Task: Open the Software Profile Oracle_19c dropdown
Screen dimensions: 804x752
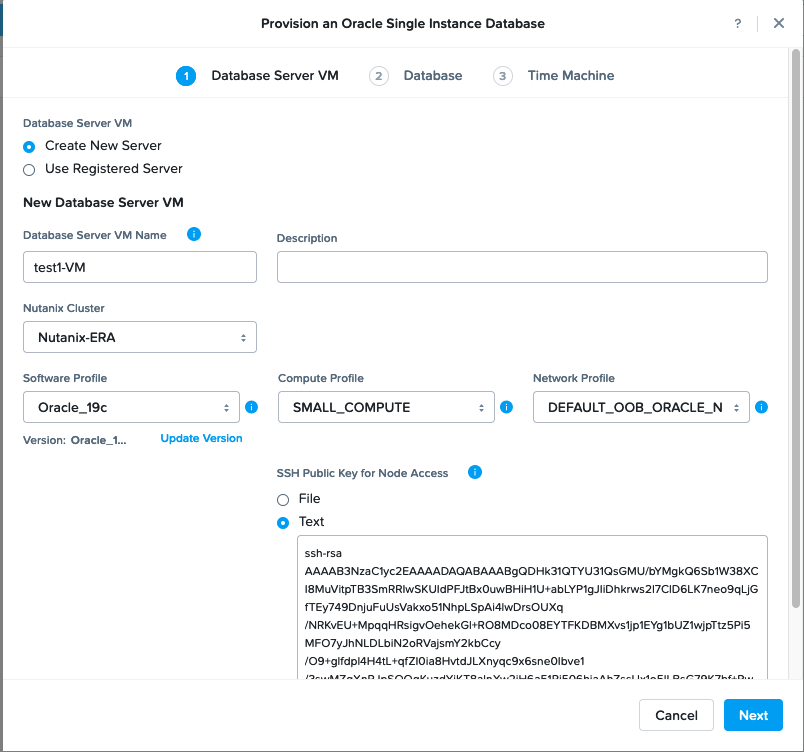Action: tap(131, 407)
